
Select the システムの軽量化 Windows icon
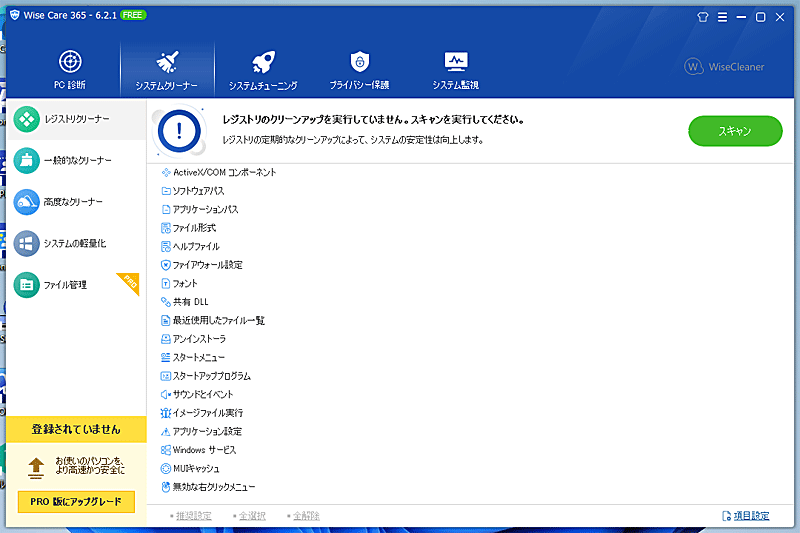27,243
